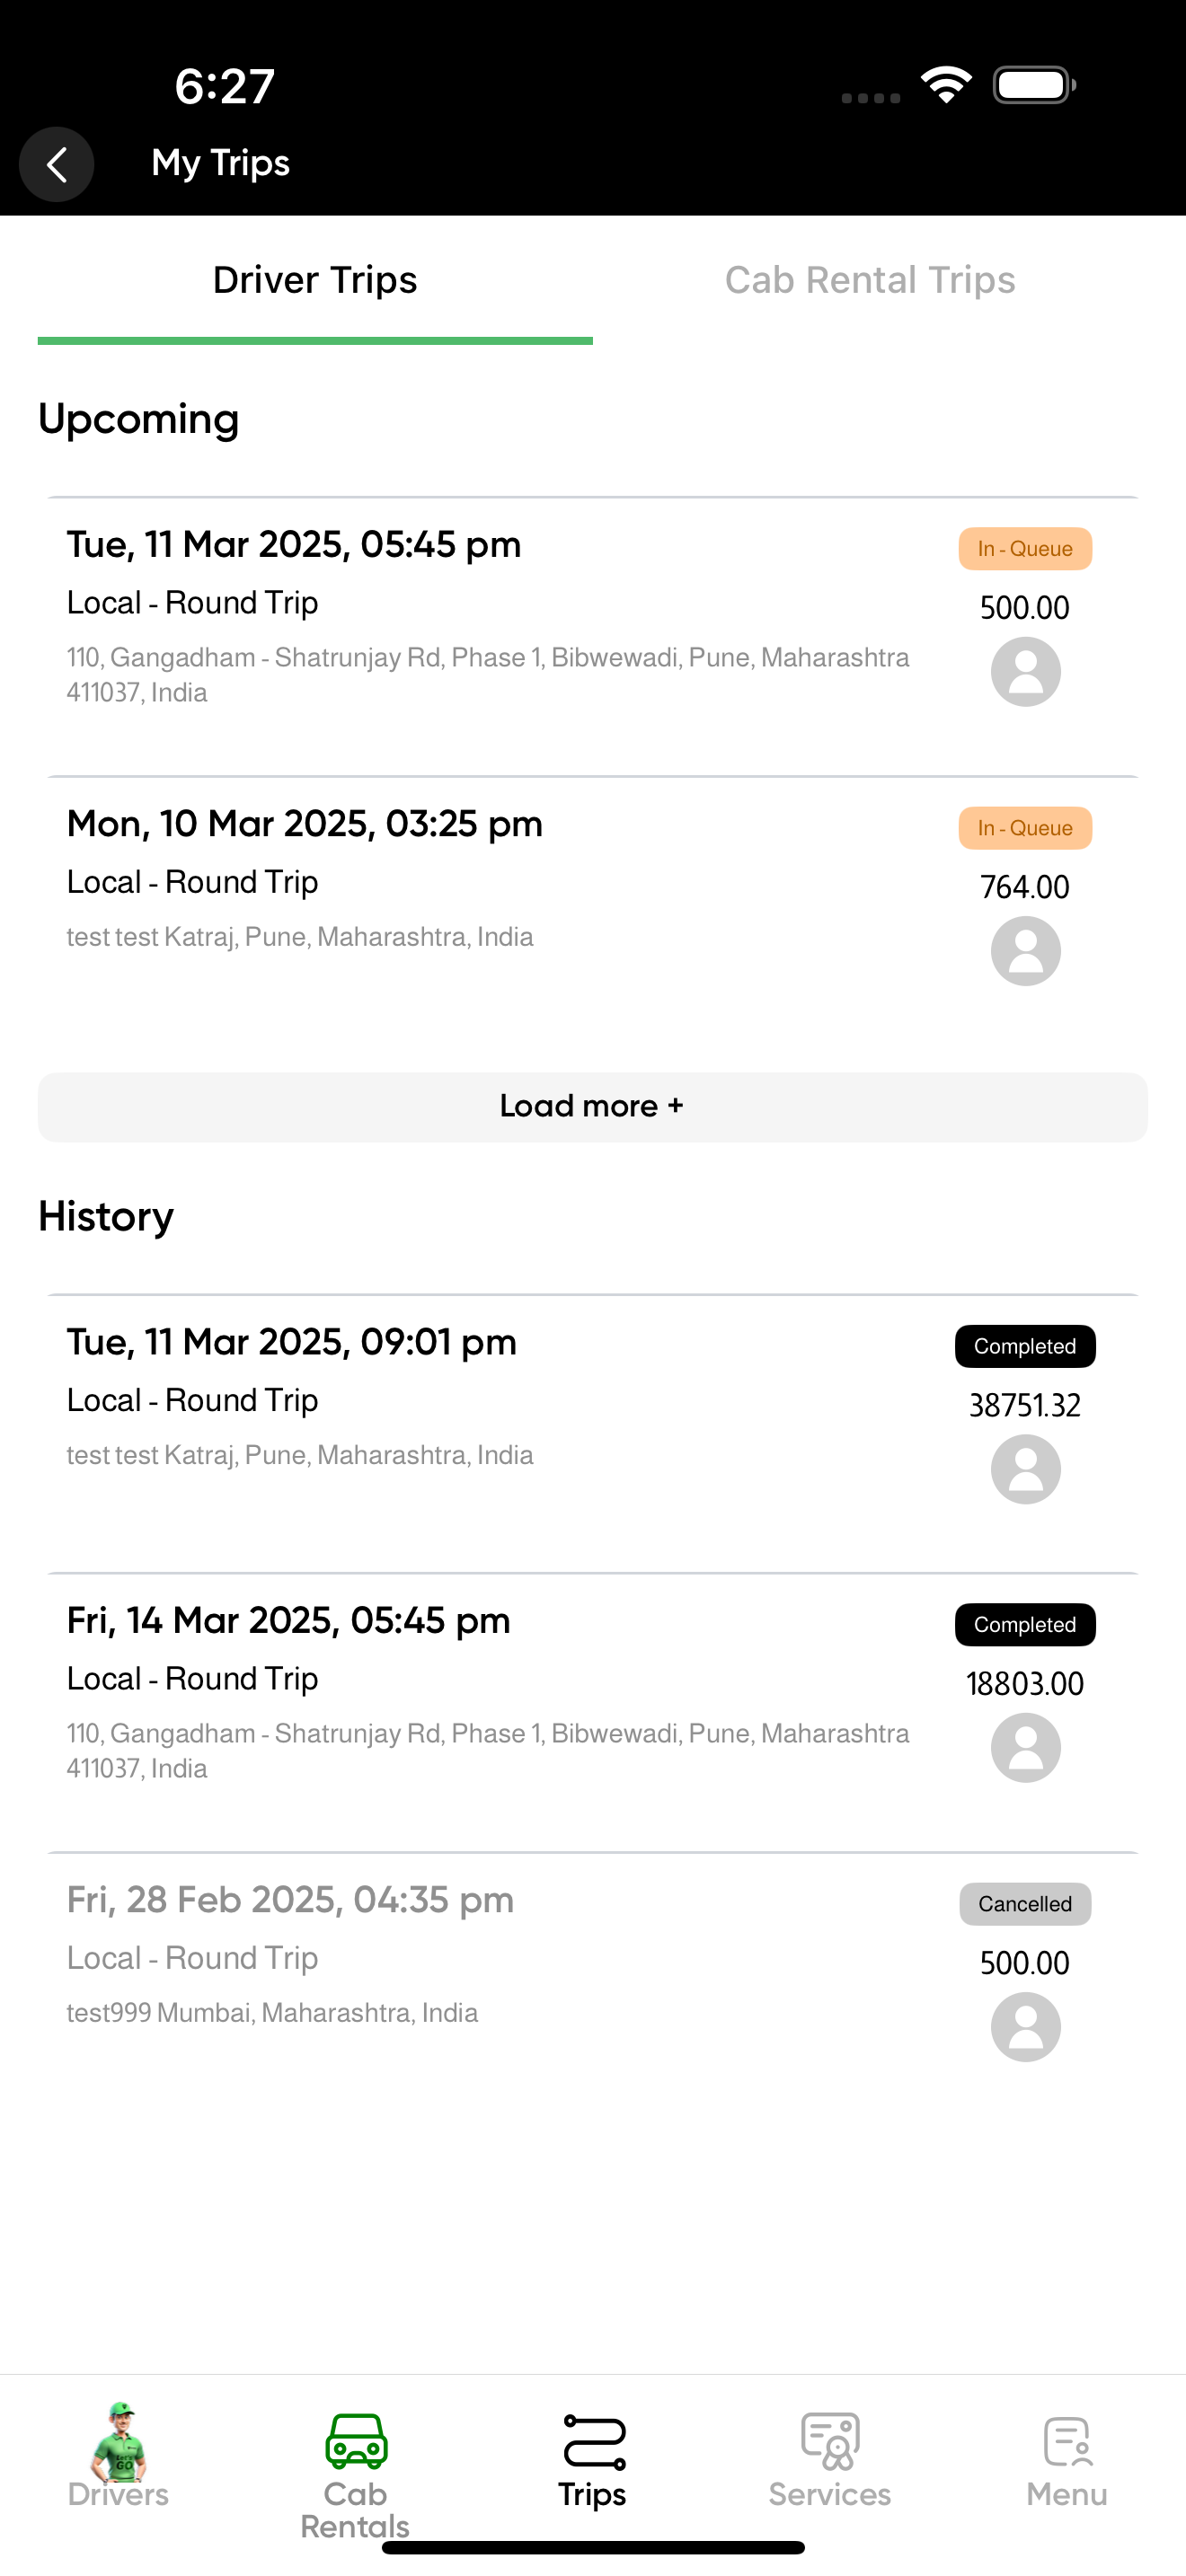This screenshot has width=1186, height=2576.
Task: Select the Driver Trips tab
Action: (315, 280)
